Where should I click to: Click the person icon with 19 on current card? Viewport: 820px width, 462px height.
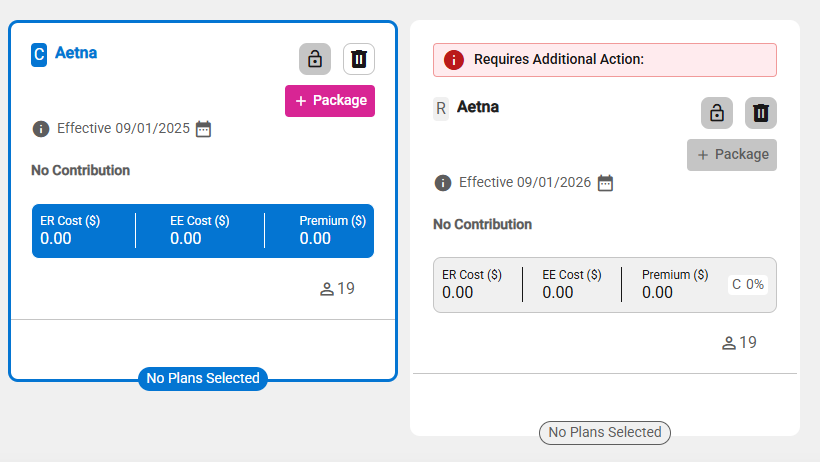tap(337, 289)
